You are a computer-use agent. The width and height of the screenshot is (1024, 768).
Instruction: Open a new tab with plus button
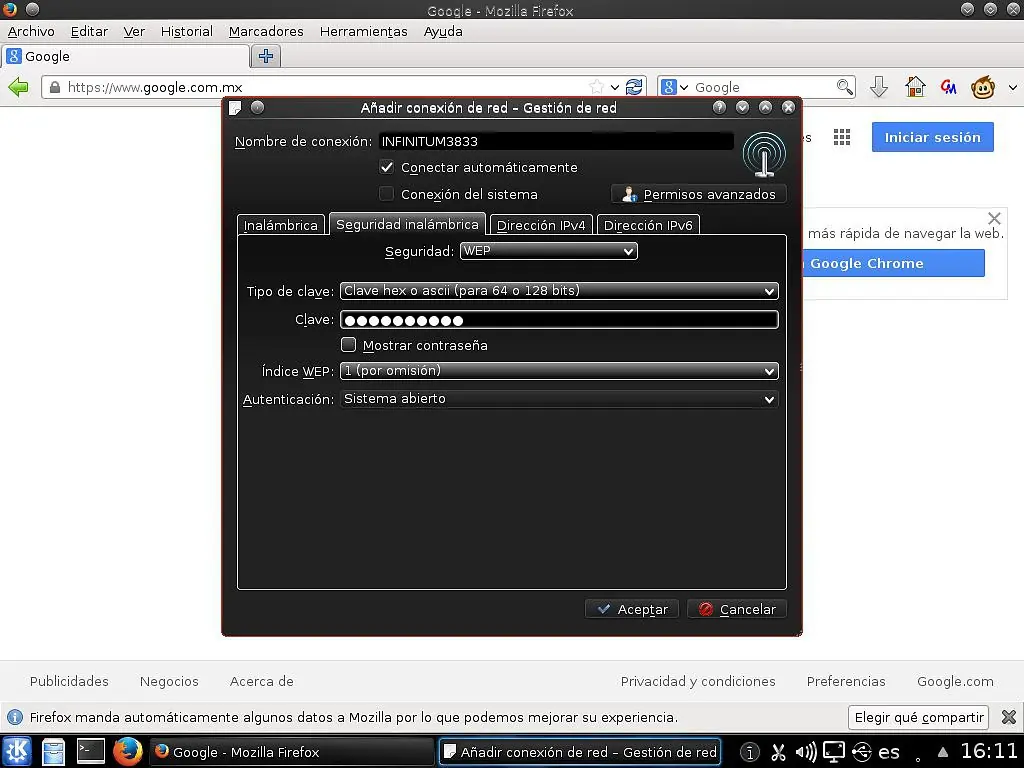point(266,56)
